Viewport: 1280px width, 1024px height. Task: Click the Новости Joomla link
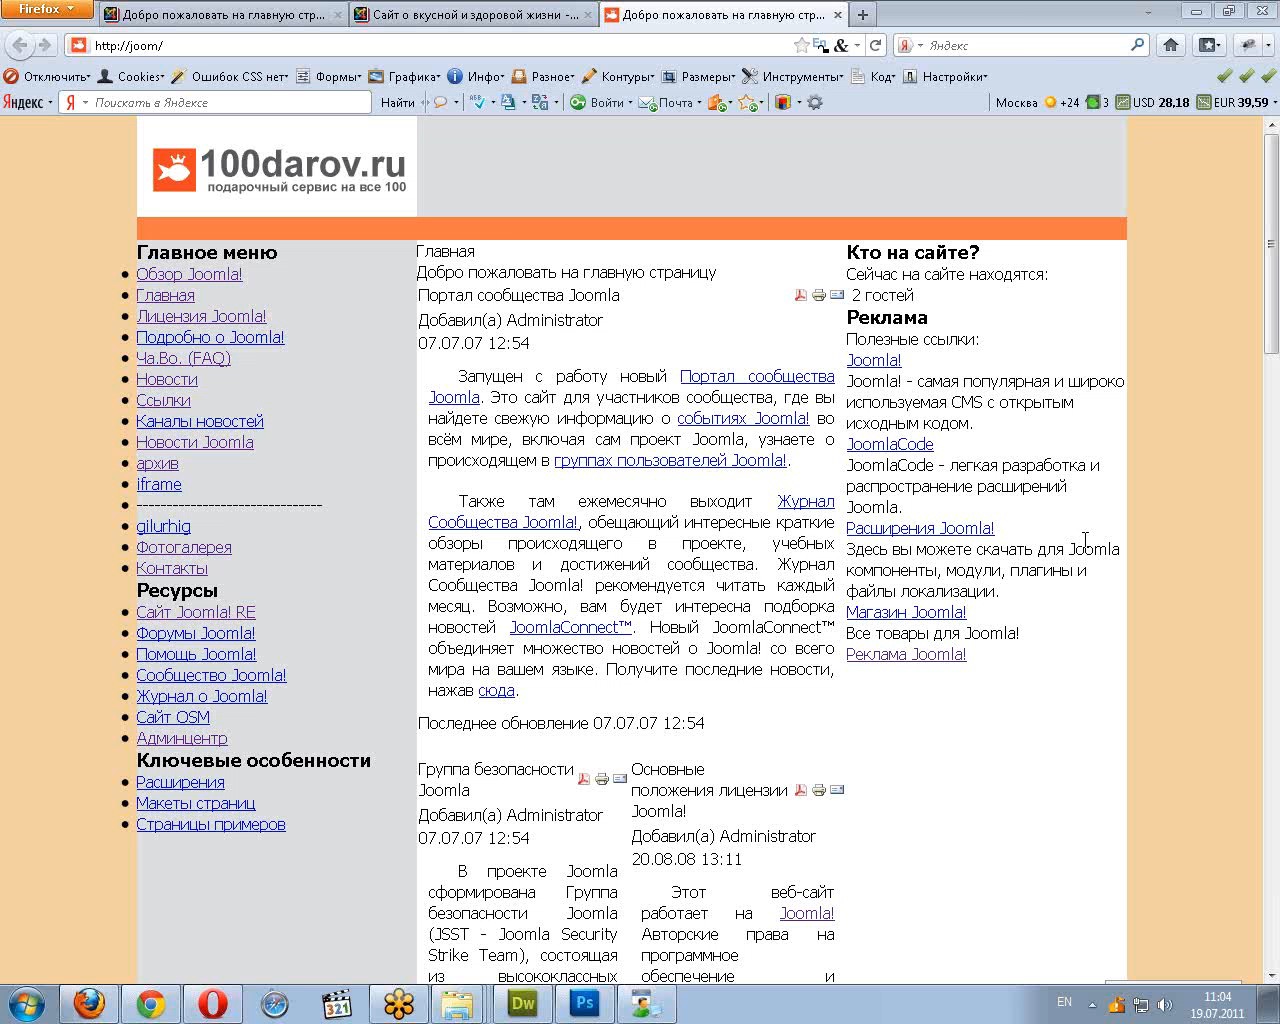click(195, 442)
